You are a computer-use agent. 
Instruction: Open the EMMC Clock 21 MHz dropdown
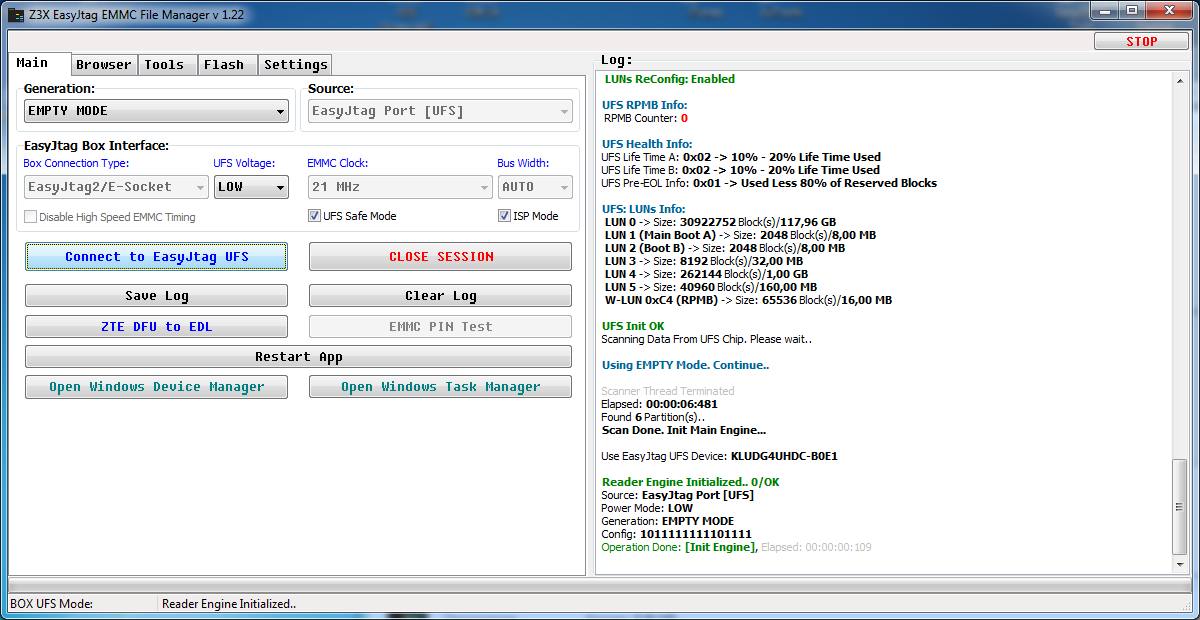[x=400, y=187]
